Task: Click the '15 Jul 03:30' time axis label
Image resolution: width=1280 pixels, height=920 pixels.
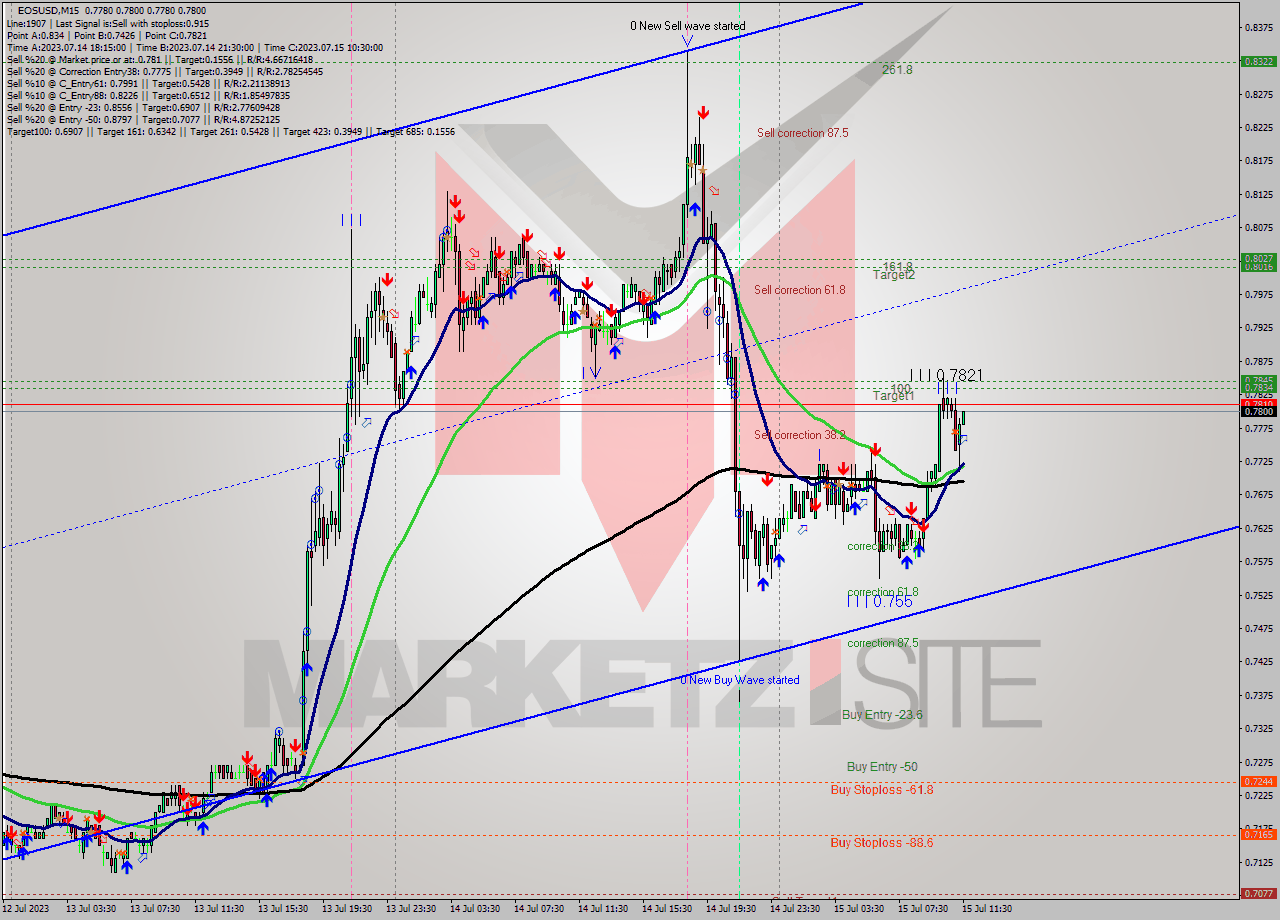Action: (x=860, y=909)
